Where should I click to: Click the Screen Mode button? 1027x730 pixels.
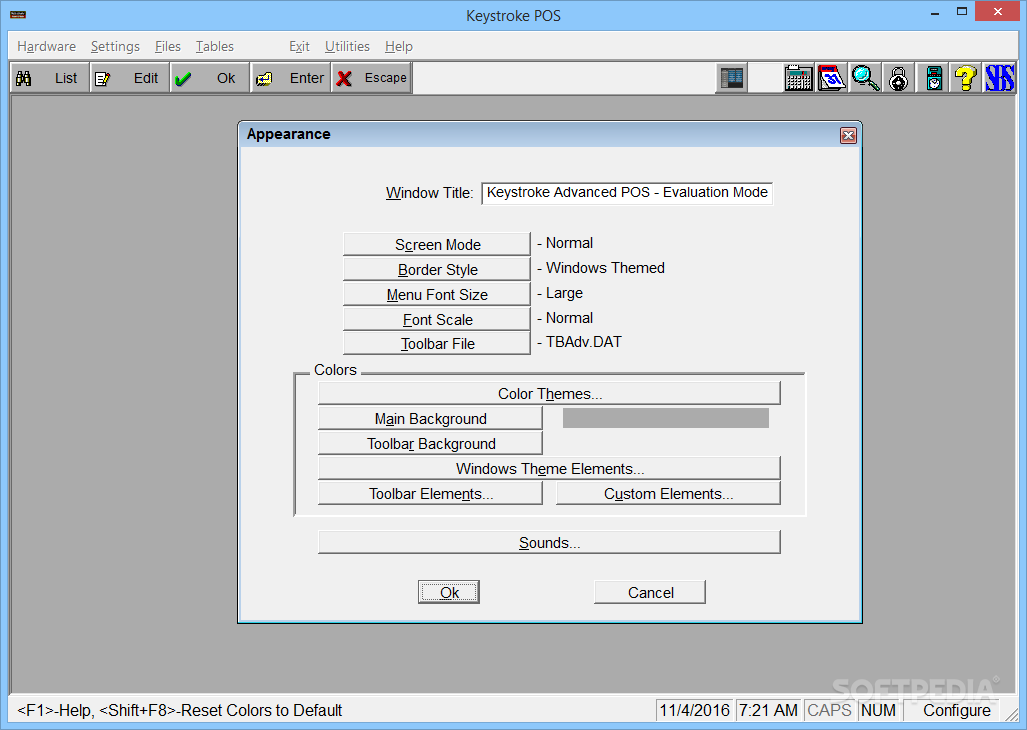click(437, 244)
